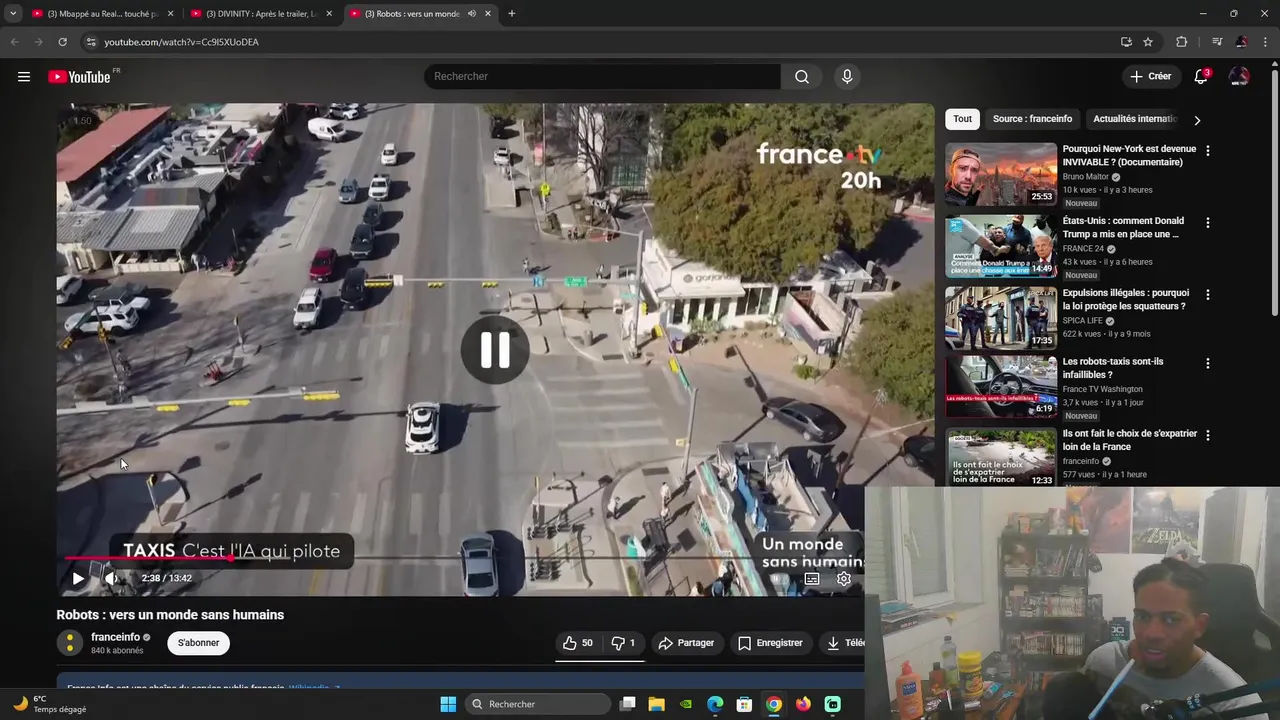Reload the page
The width and height of the screenshot is (1280, 720).
pos(62,42)
